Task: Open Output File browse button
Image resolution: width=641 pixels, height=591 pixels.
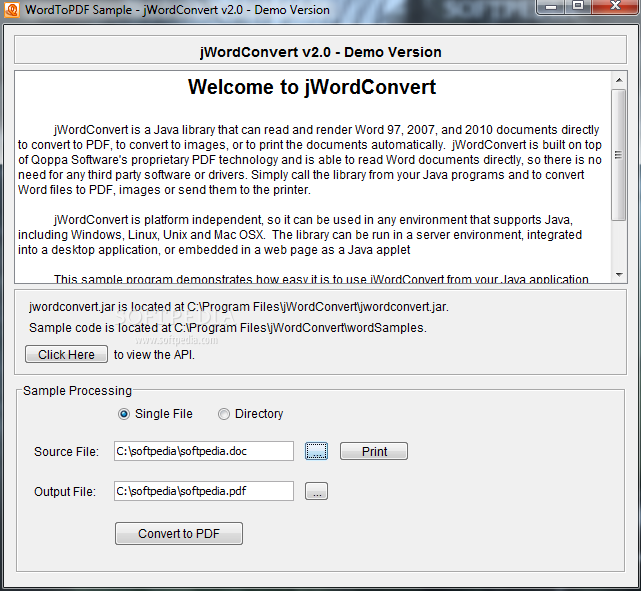Action: pyautogui.click(x=316, y=491)
